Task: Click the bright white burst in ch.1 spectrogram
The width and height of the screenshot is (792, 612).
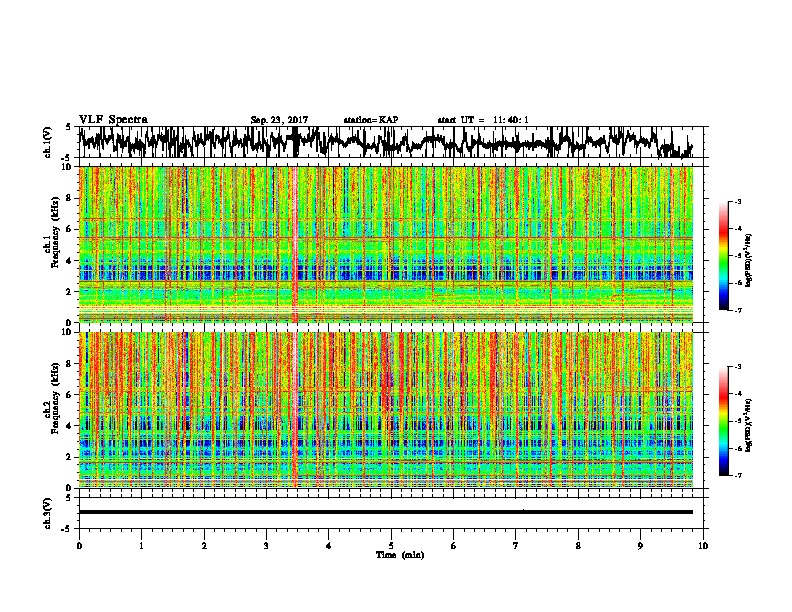Action: click(x=295, y=244)
